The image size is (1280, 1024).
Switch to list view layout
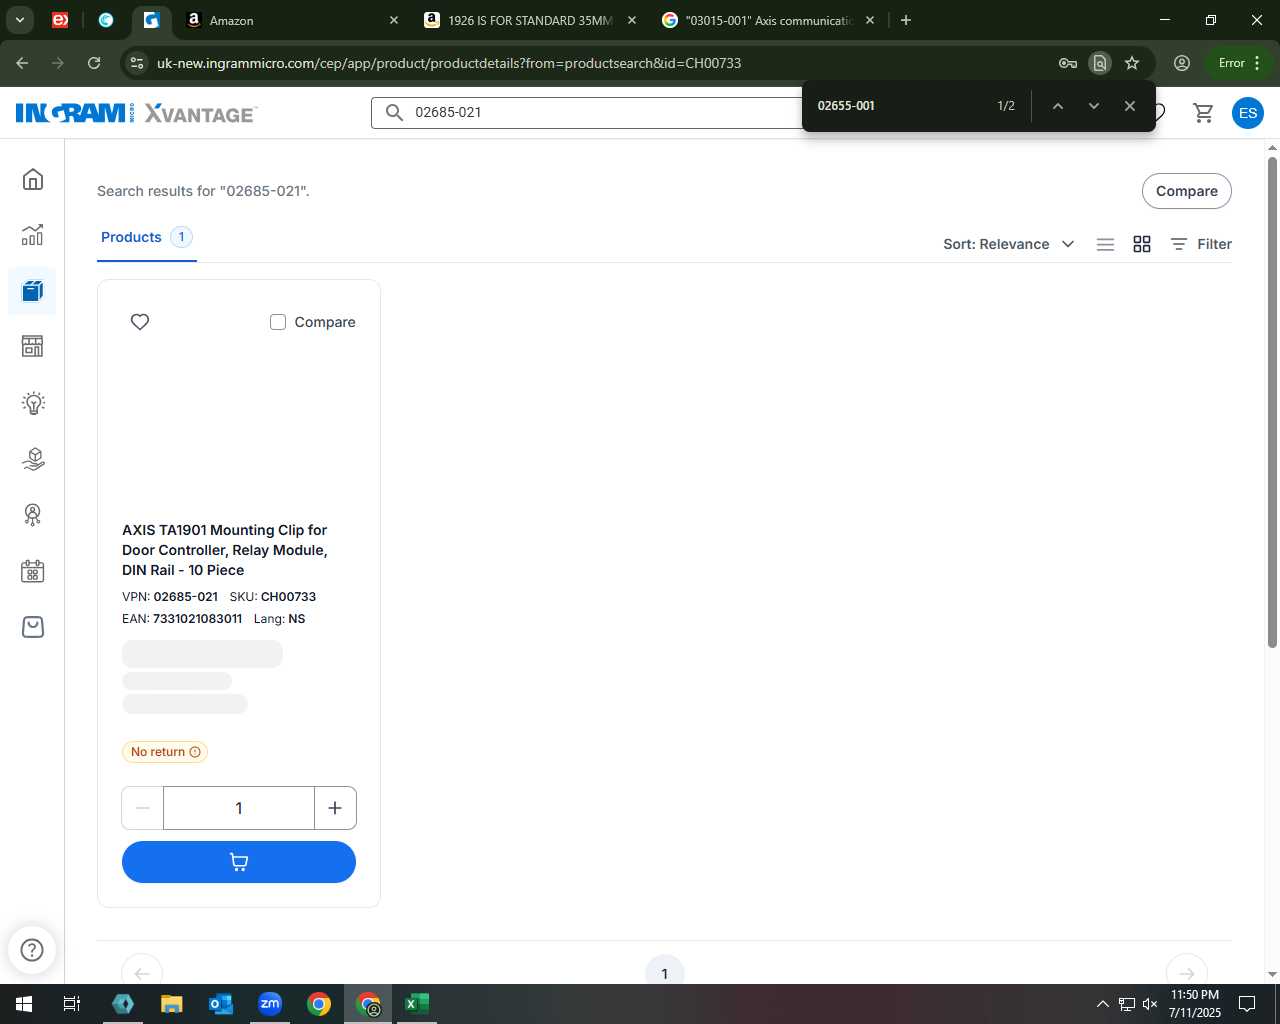(1105, 244)
